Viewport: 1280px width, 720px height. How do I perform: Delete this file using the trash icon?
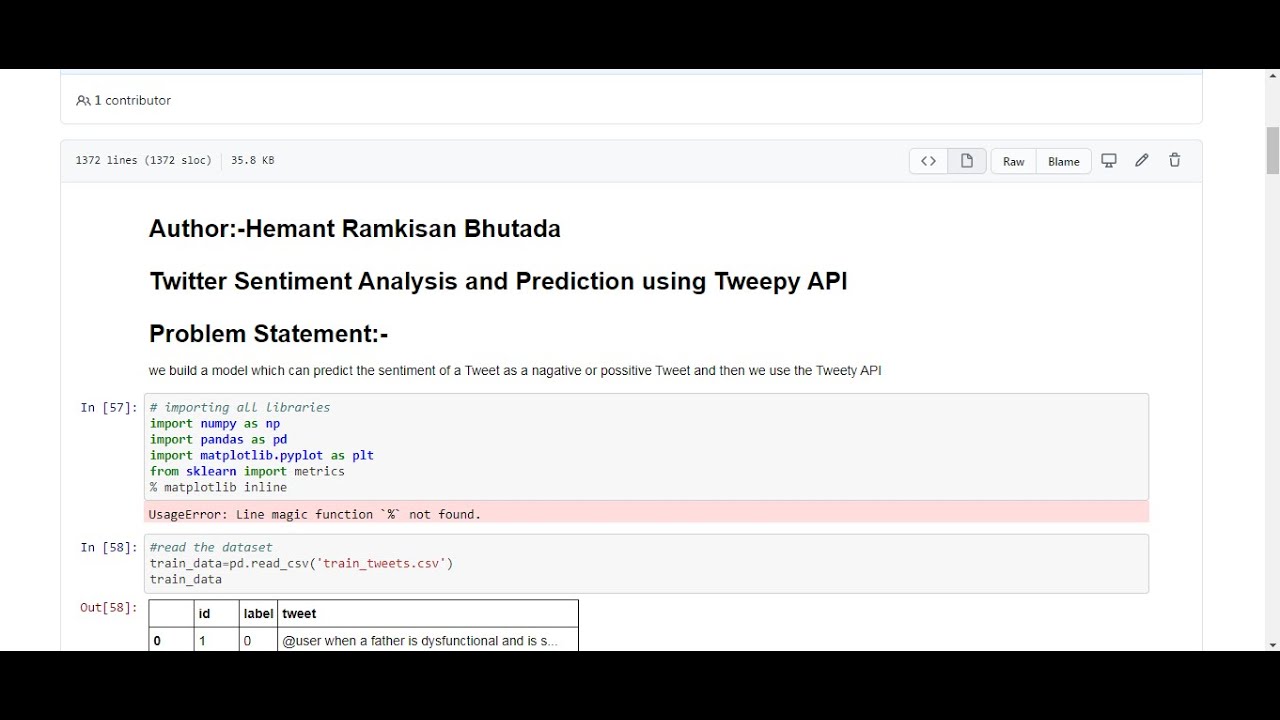[x=1175, y=160]
